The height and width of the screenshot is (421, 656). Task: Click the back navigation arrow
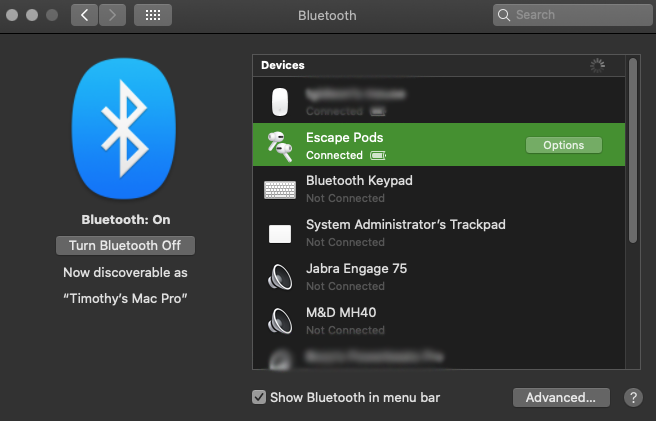tap(84, 15)
